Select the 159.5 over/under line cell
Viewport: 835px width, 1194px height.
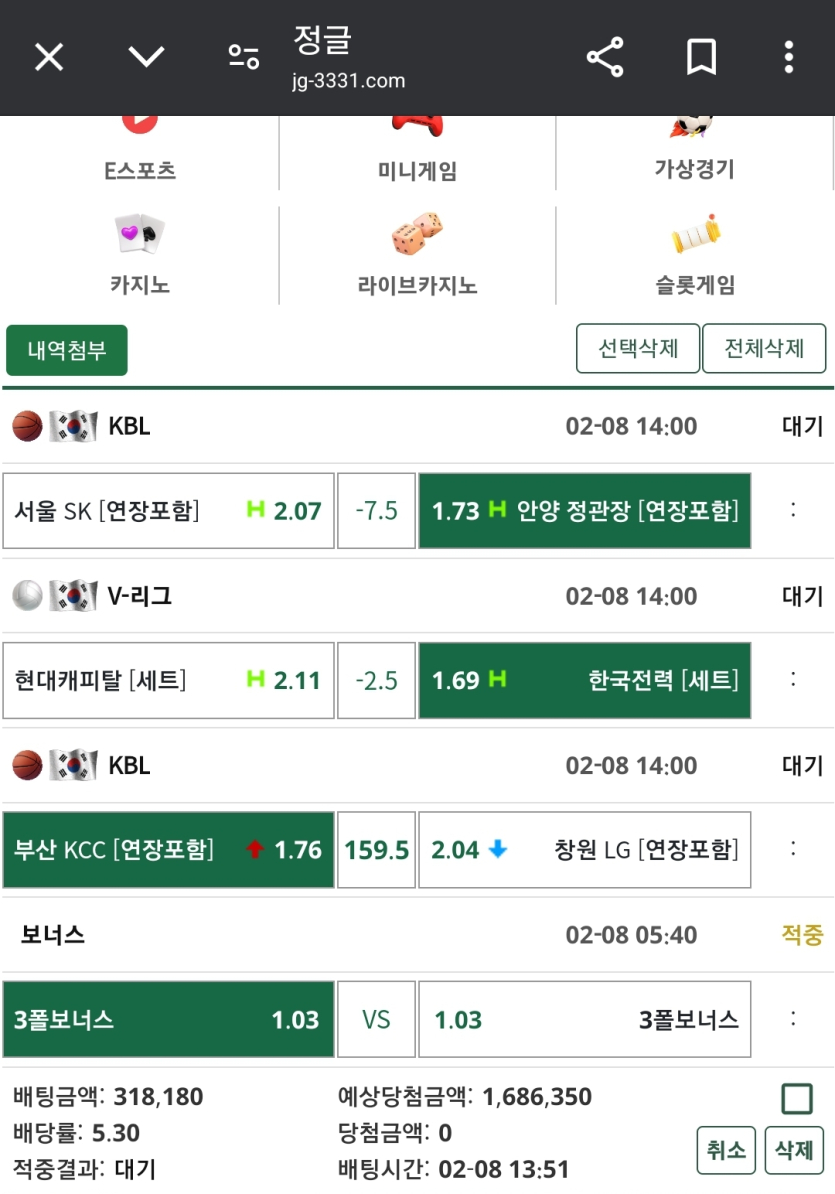point(376,850)
